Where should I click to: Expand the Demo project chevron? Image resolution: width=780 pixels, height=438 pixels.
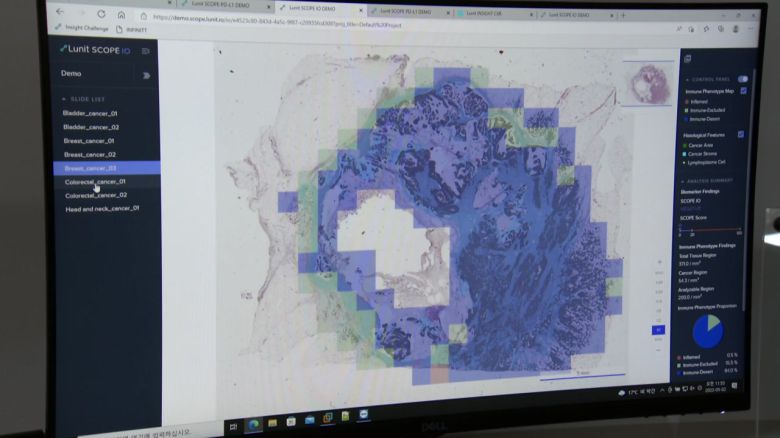click(x=146, y=74)
